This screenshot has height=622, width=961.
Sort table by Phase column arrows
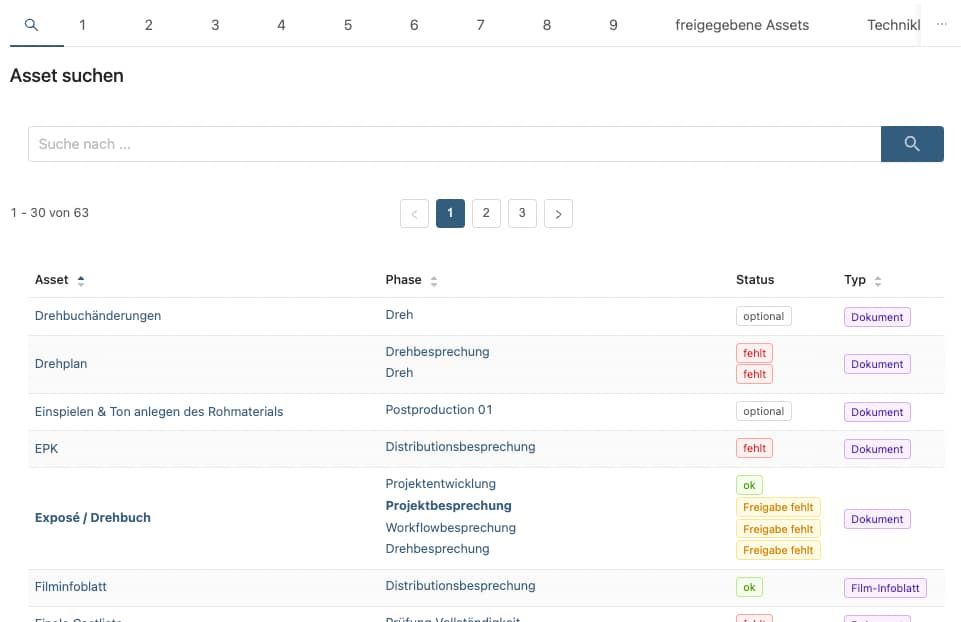[x=434, y=281]
